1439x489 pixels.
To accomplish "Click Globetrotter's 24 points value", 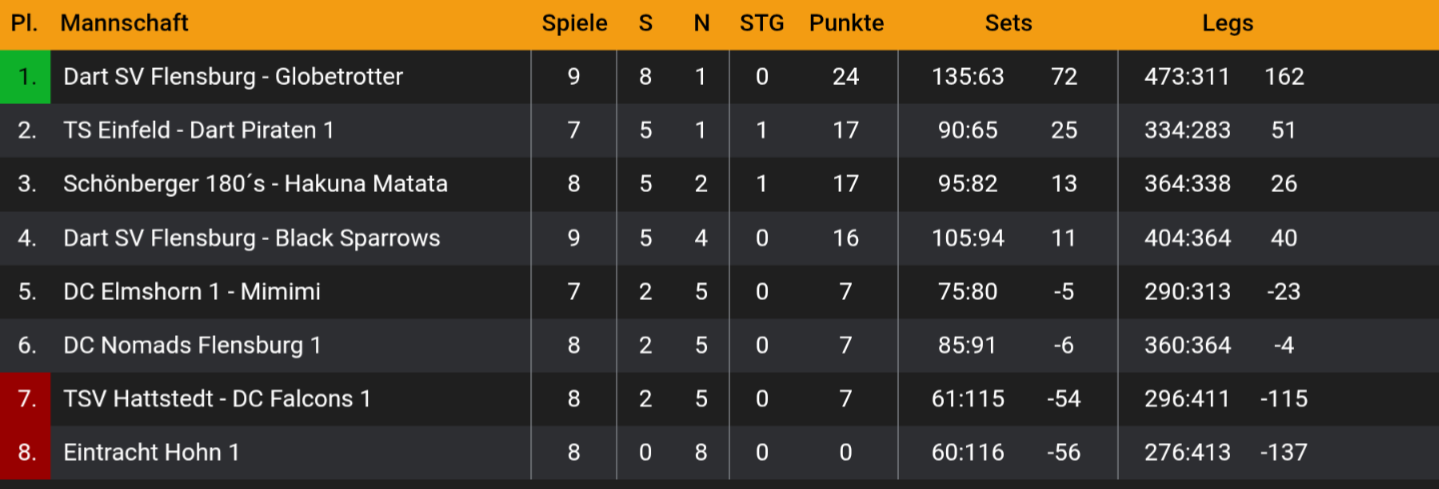I will point(845,77).
